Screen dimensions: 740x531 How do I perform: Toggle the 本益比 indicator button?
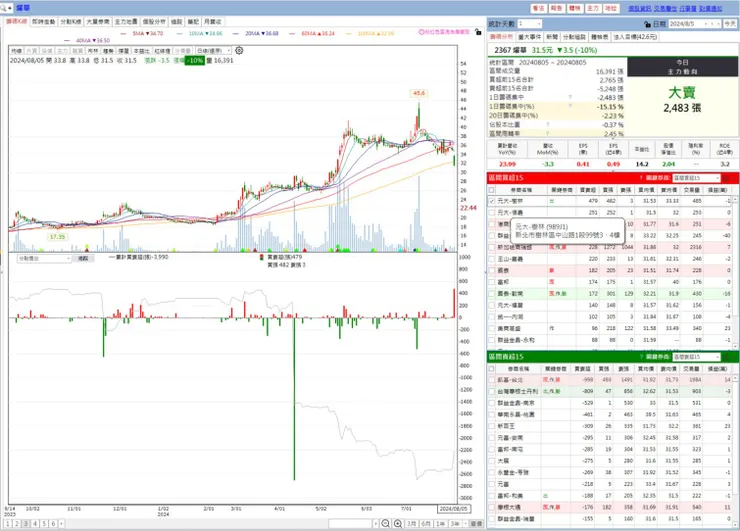[142, 51]
